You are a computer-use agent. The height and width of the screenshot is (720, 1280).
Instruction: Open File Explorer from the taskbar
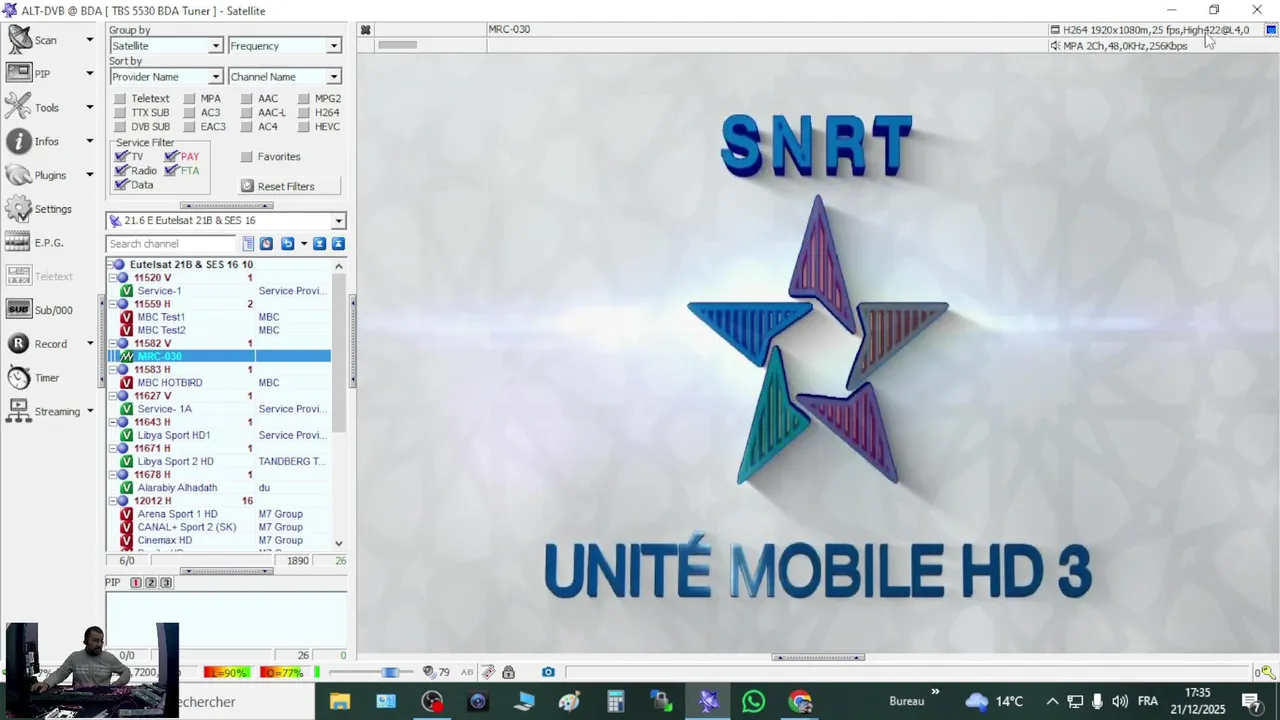coord(340,702)
